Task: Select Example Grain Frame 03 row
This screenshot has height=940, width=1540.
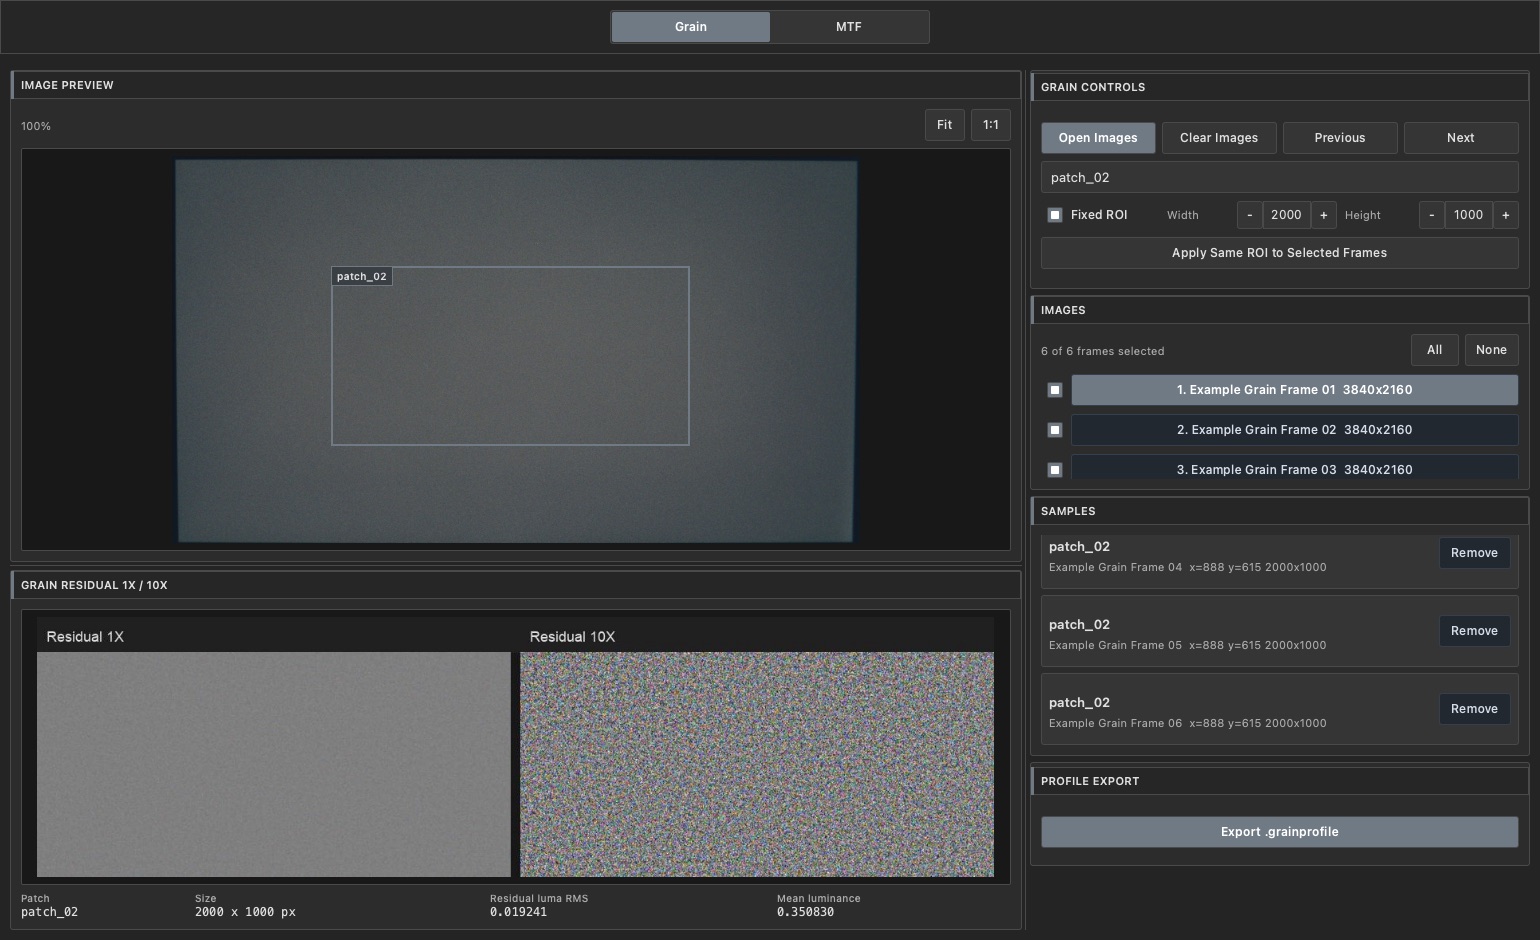Action: 1295,468
